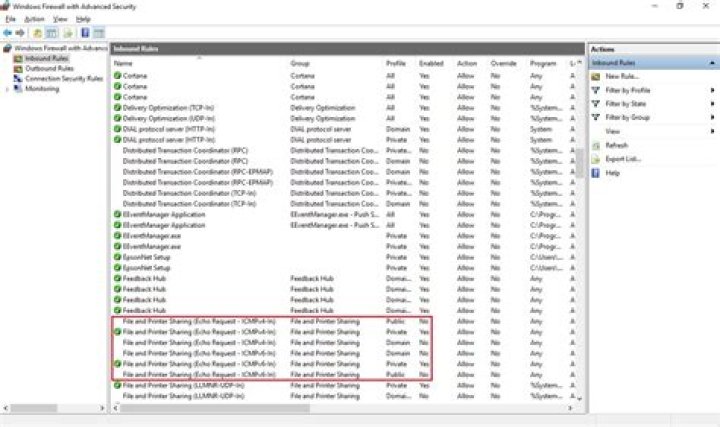The height and width of the screenshot is (427, 720).
Task: Select the Monitoring icon in tree
Action: pos(18,89)
